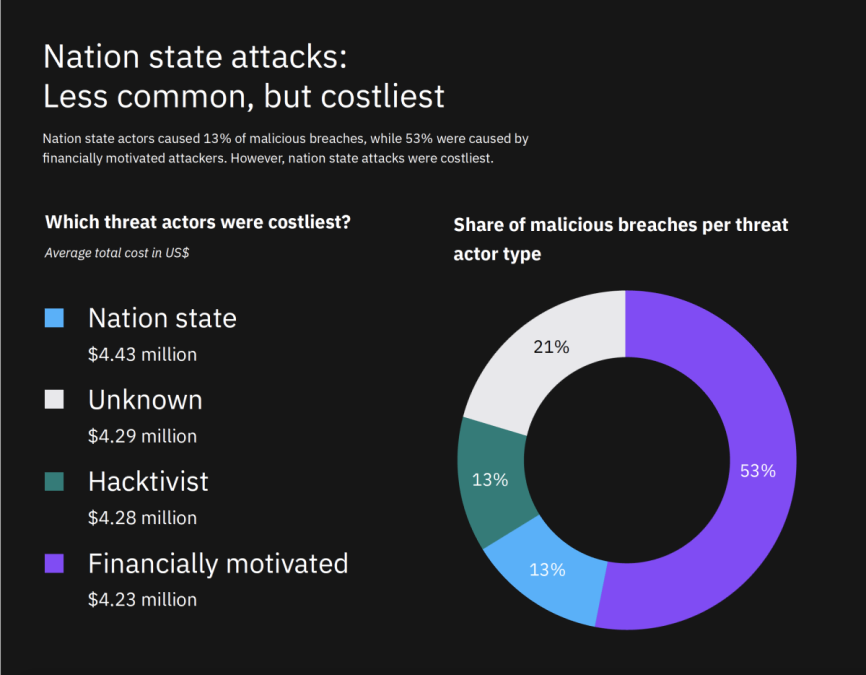Click the purple Financially motivated legend square

[54, 563]
